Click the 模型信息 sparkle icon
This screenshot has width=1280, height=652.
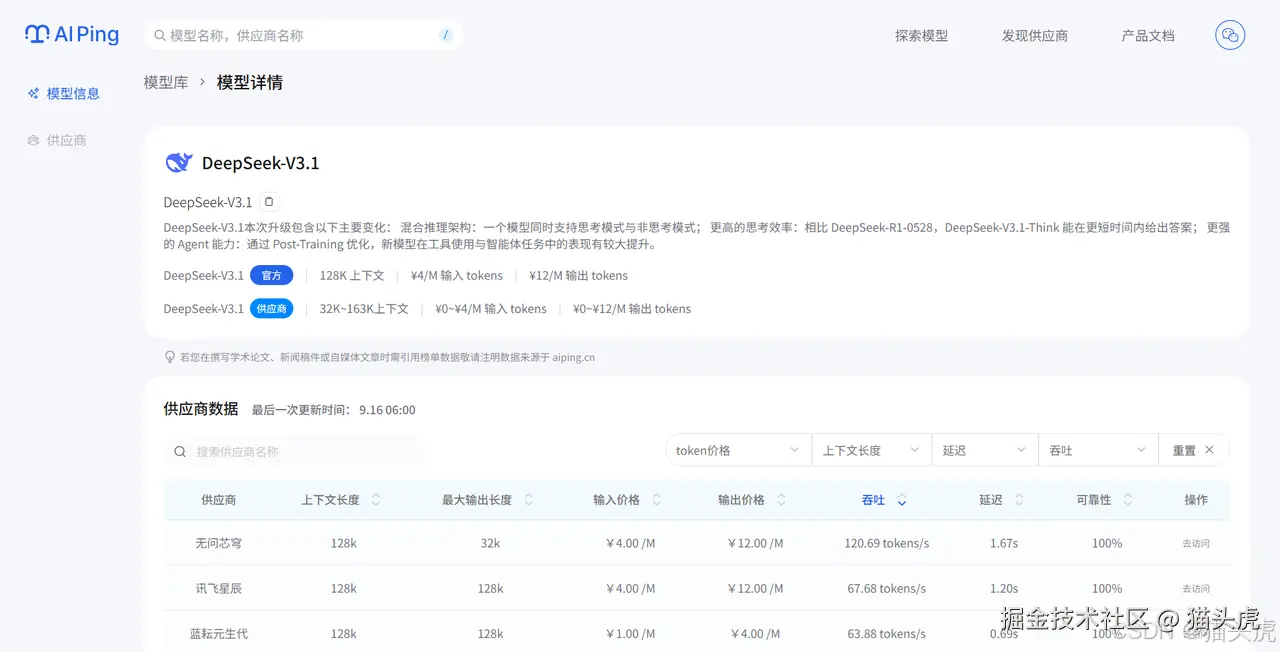[x=33, y=94]
